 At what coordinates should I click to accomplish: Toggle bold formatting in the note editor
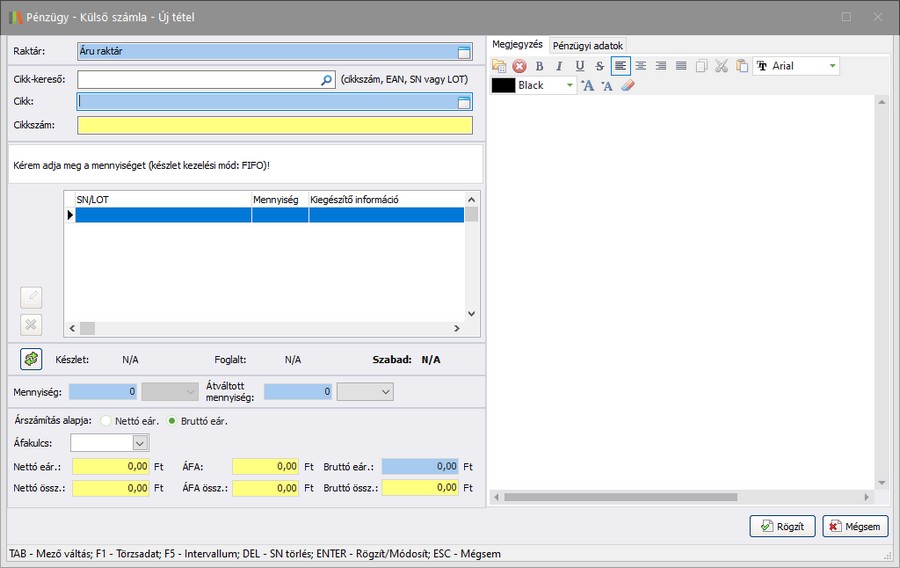point(539,66)
